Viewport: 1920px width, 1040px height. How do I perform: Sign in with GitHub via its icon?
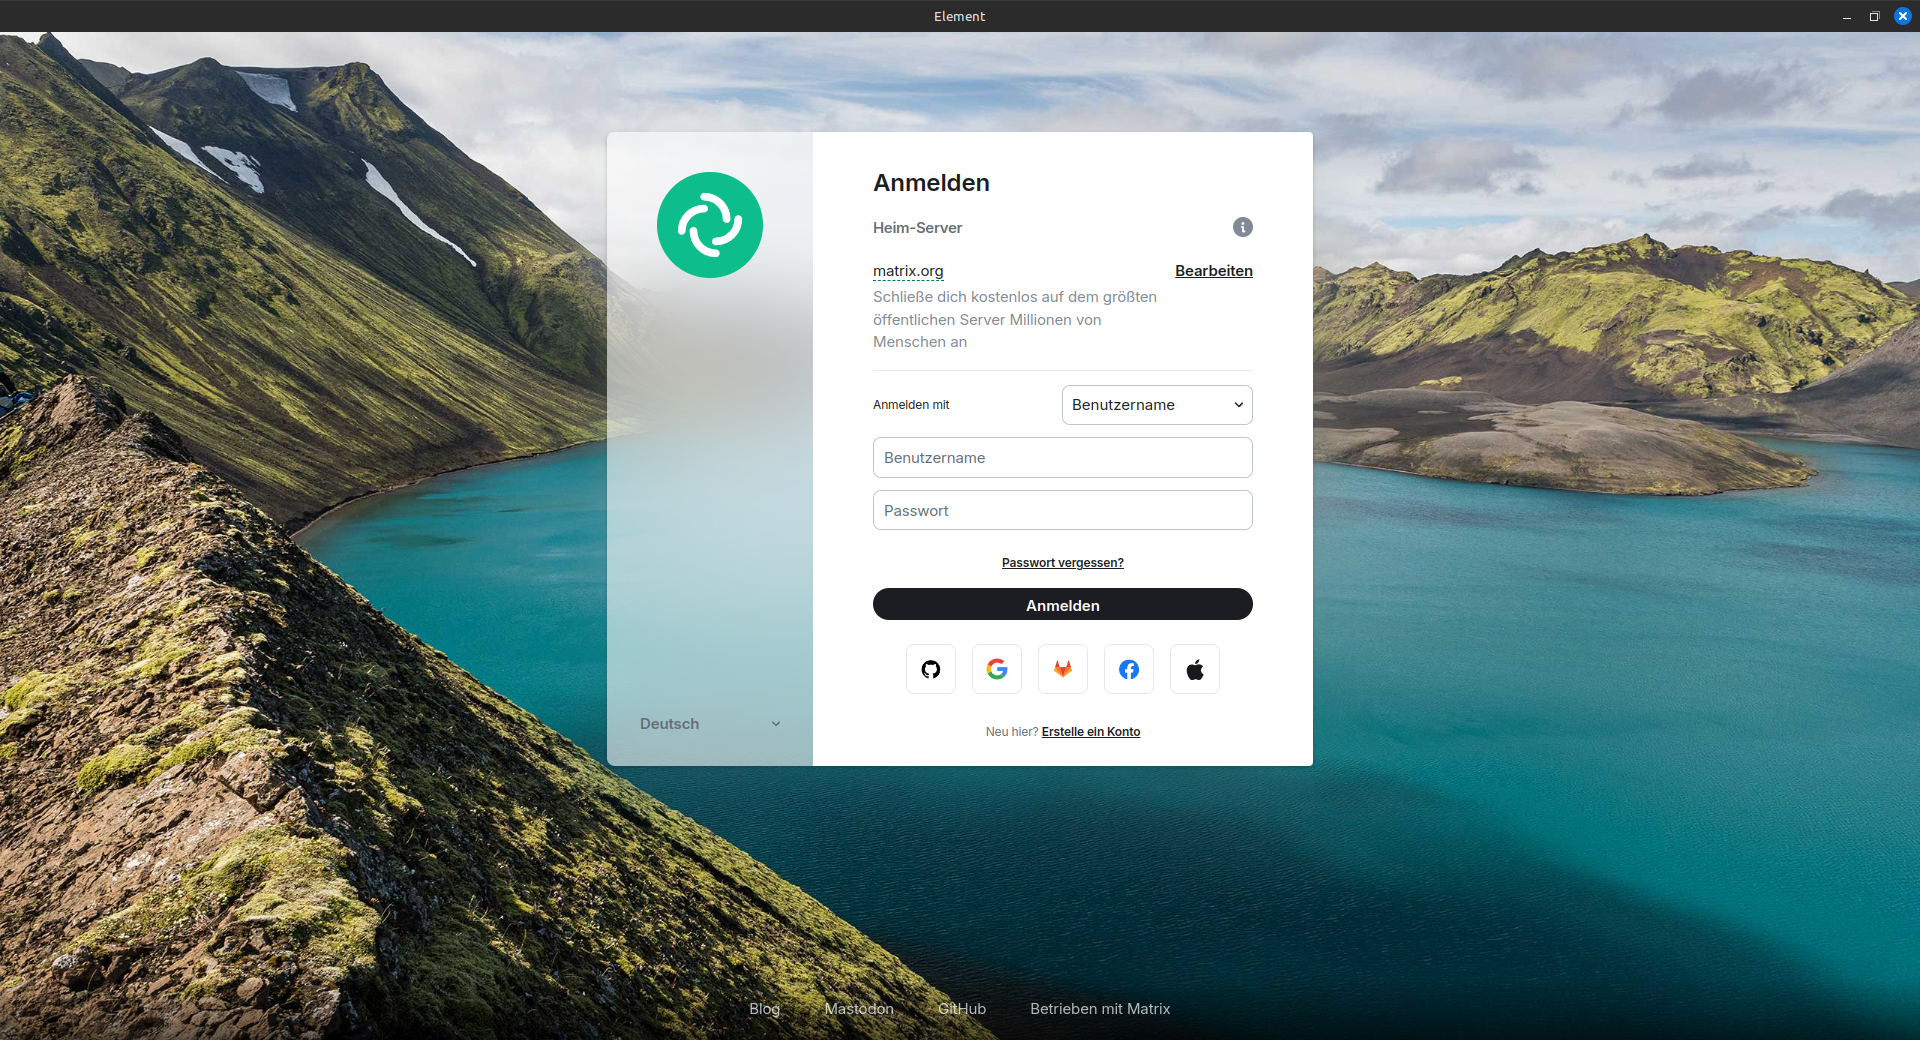pyautogui.click(x=930, y=669)
